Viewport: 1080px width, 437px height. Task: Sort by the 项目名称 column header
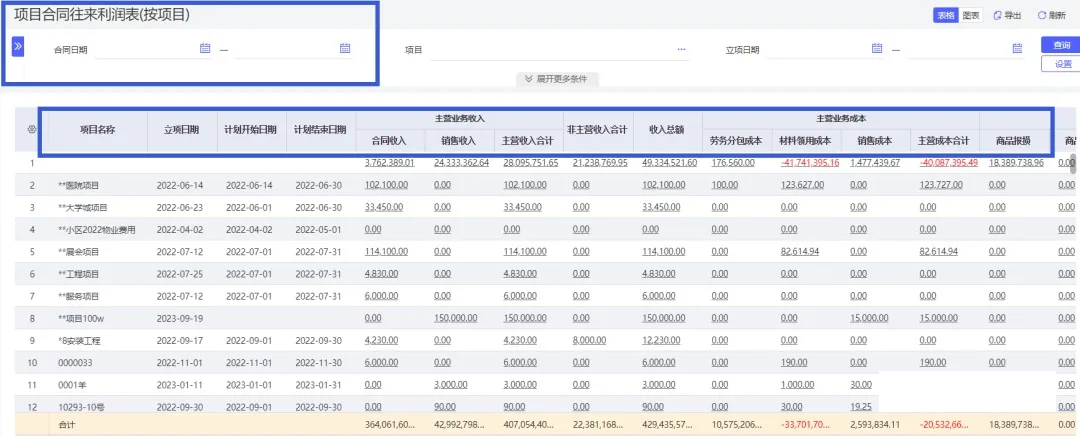pyautogui.click(x=98, y=129)
